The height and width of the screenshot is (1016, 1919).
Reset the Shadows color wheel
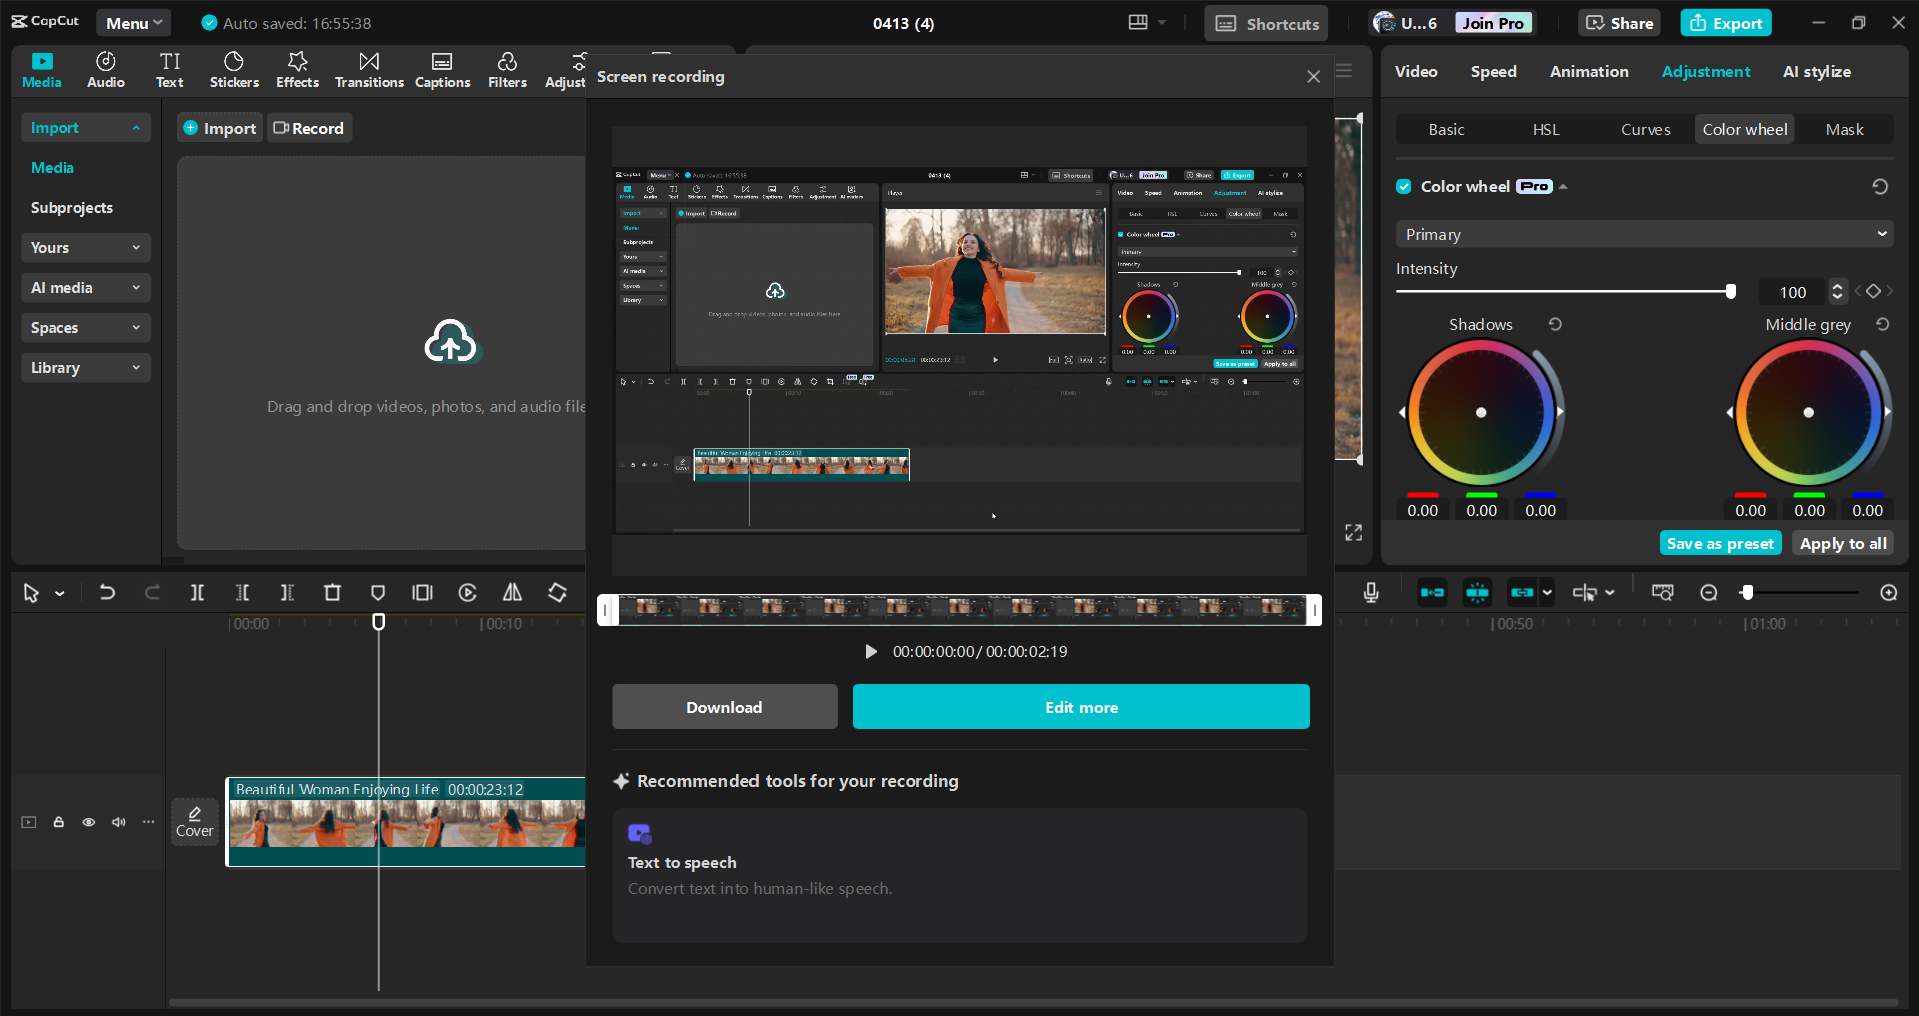(x=1555, y=324)
